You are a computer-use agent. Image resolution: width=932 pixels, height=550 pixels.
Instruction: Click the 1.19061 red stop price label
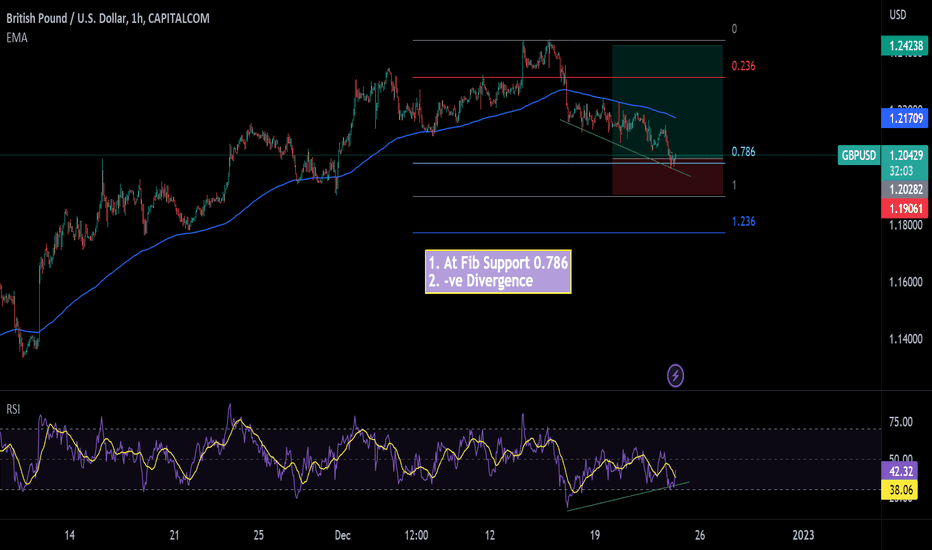tap(904, 209)
